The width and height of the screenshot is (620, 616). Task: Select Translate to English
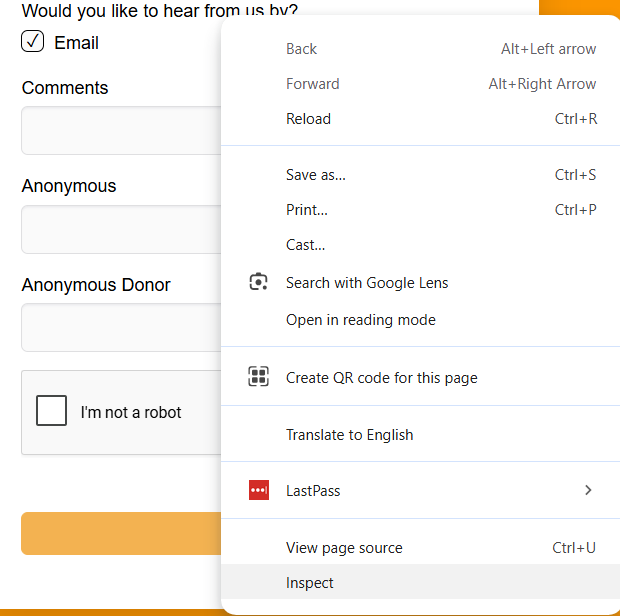pos(349,435)
